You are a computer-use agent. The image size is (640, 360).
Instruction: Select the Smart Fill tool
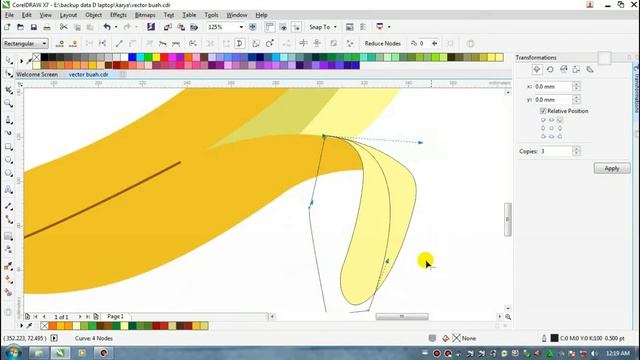coord(9,292)
